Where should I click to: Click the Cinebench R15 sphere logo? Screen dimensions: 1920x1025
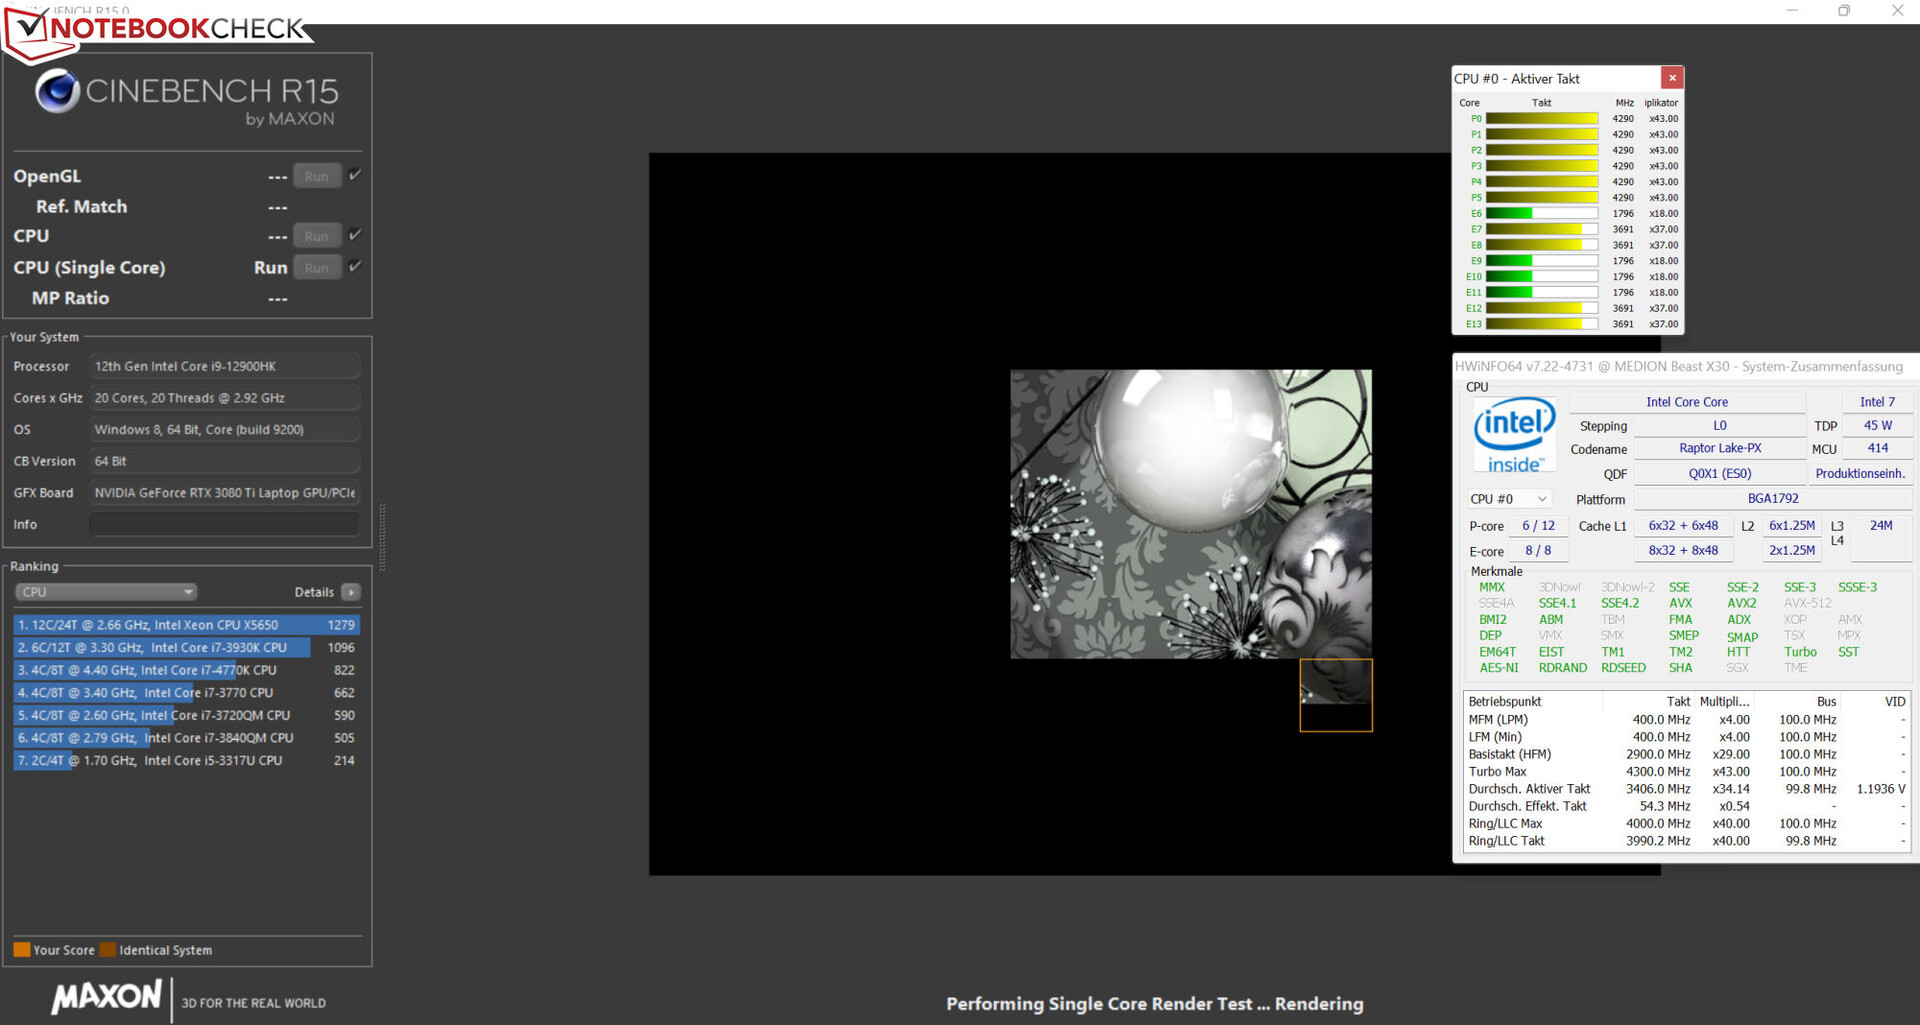coord(57,92)
